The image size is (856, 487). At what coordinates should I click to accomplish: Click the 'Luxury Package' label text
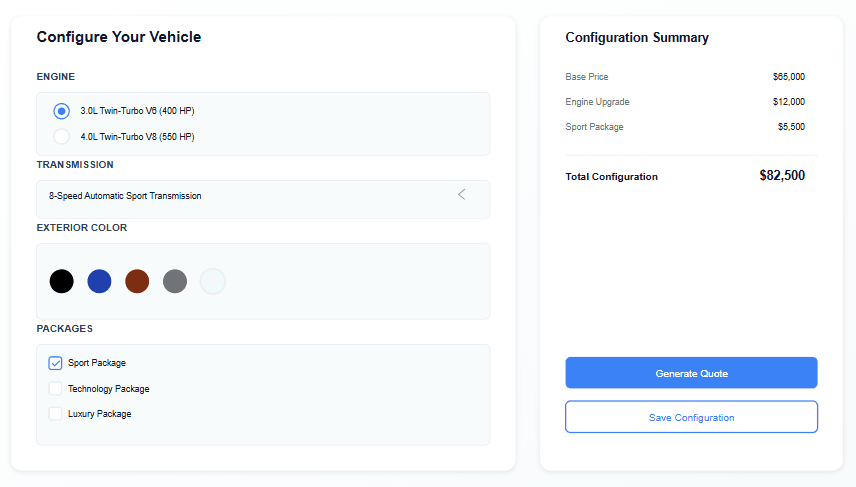coord(99,413)
